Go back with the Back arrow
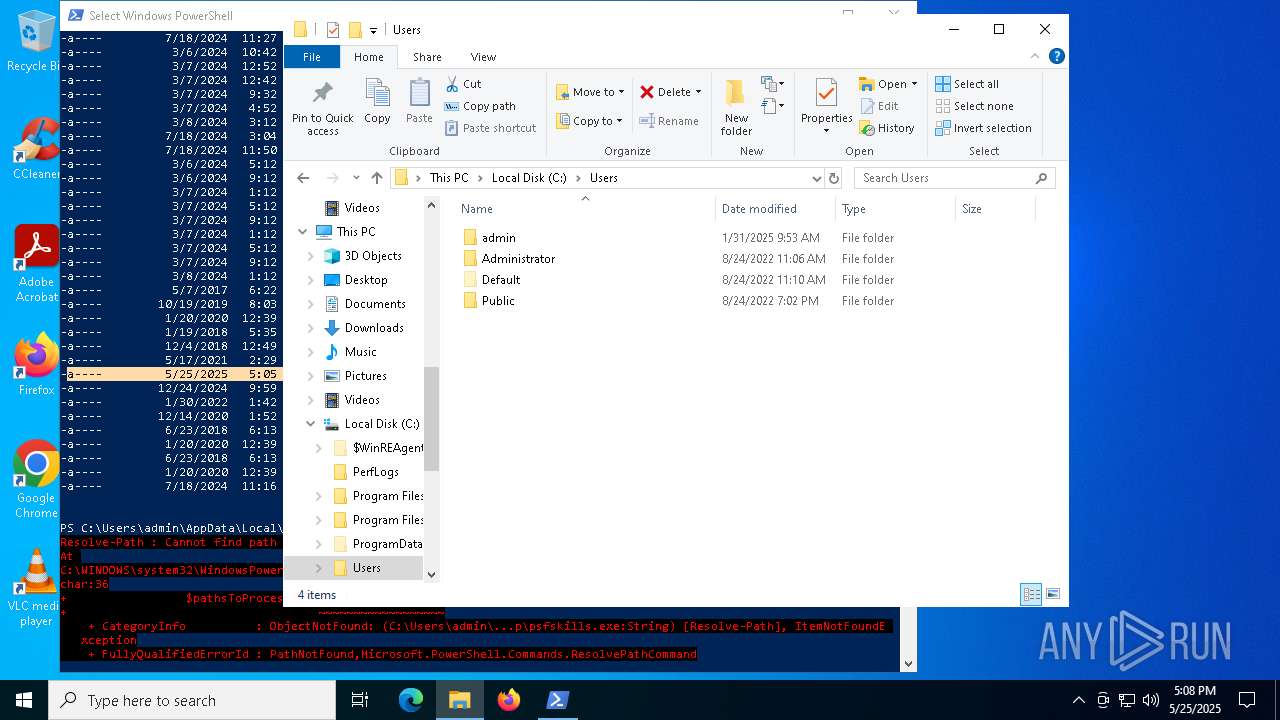Image resolution: width=1280 pixels, height=720 pixels. pyautogui.click(x=303, y=178)
